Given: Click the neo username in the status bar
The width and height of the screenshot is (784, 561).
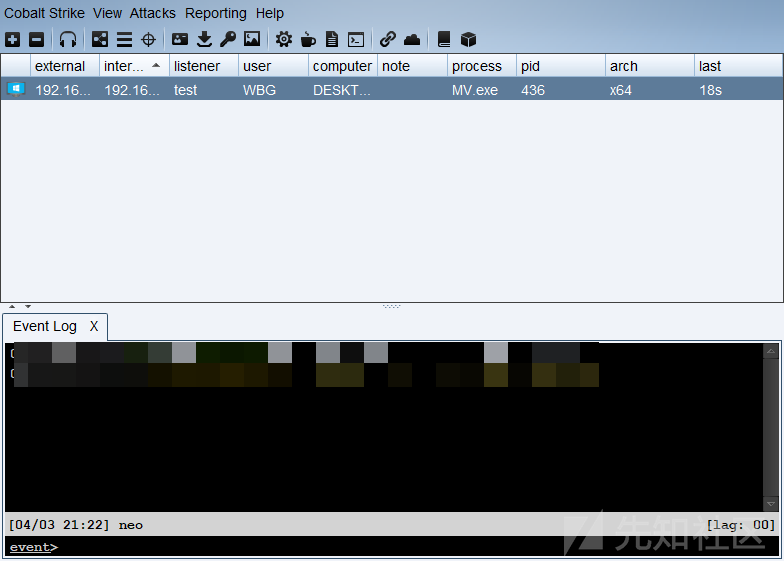Looking at the screenshot, I should (131, 525).
